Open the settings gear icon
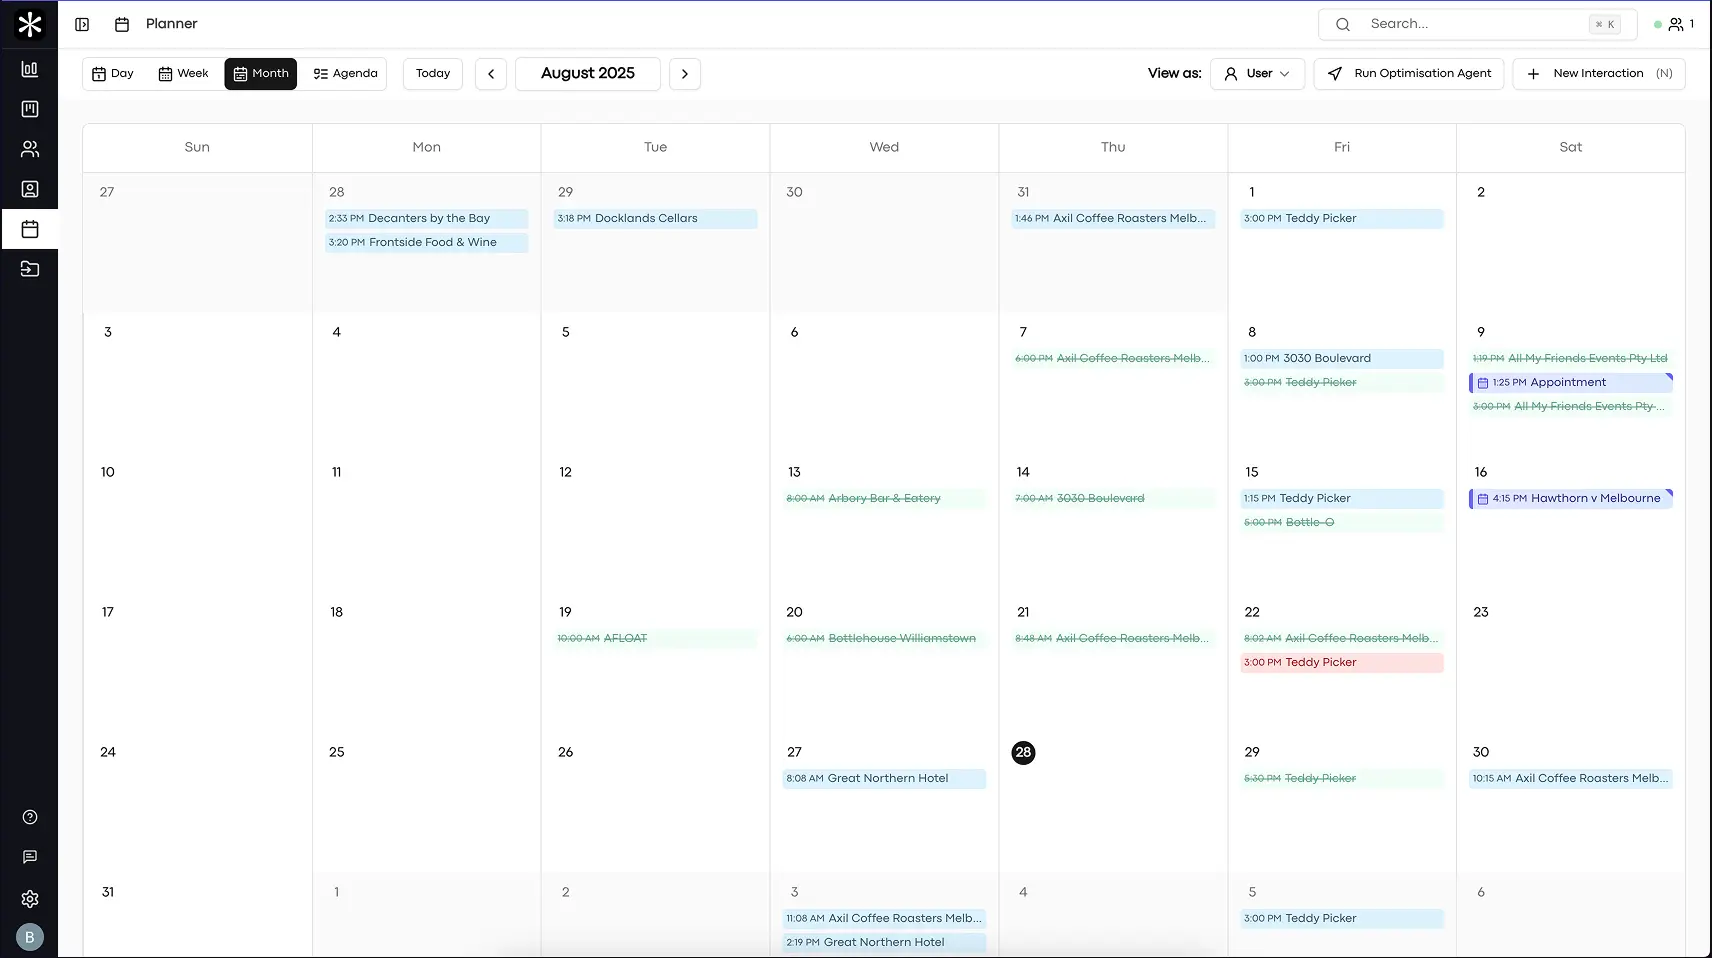Viewport: 1712px width, 958px height. pos(30,899)
